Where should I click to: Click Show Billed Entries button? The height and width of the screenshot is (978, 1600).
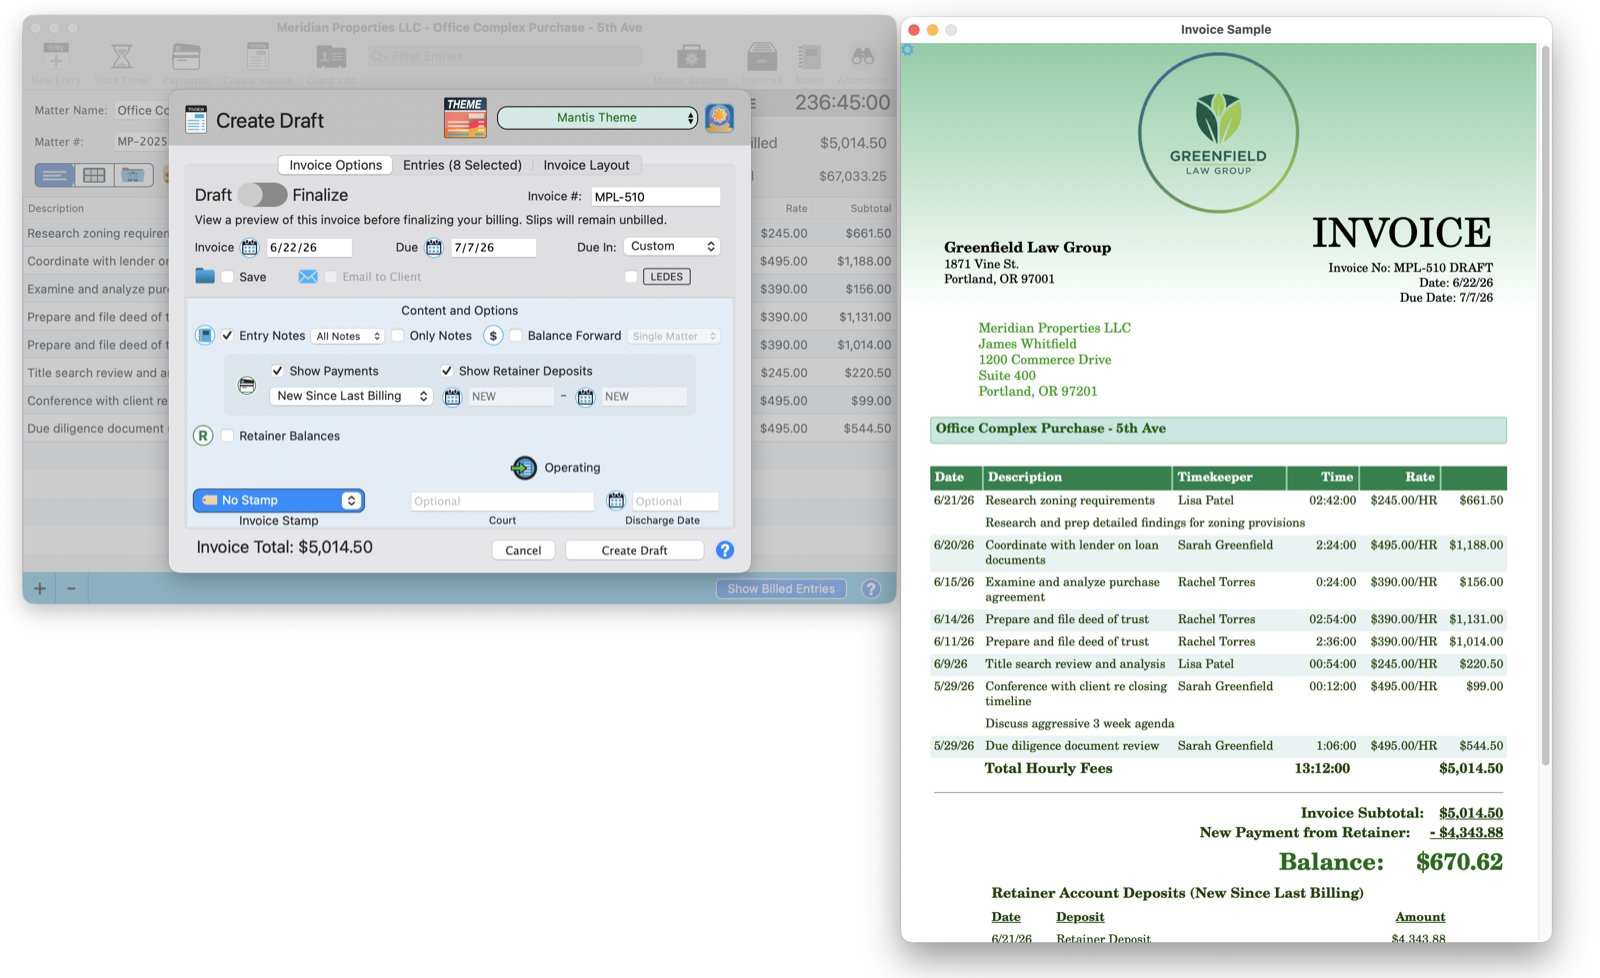pos(781,589)
